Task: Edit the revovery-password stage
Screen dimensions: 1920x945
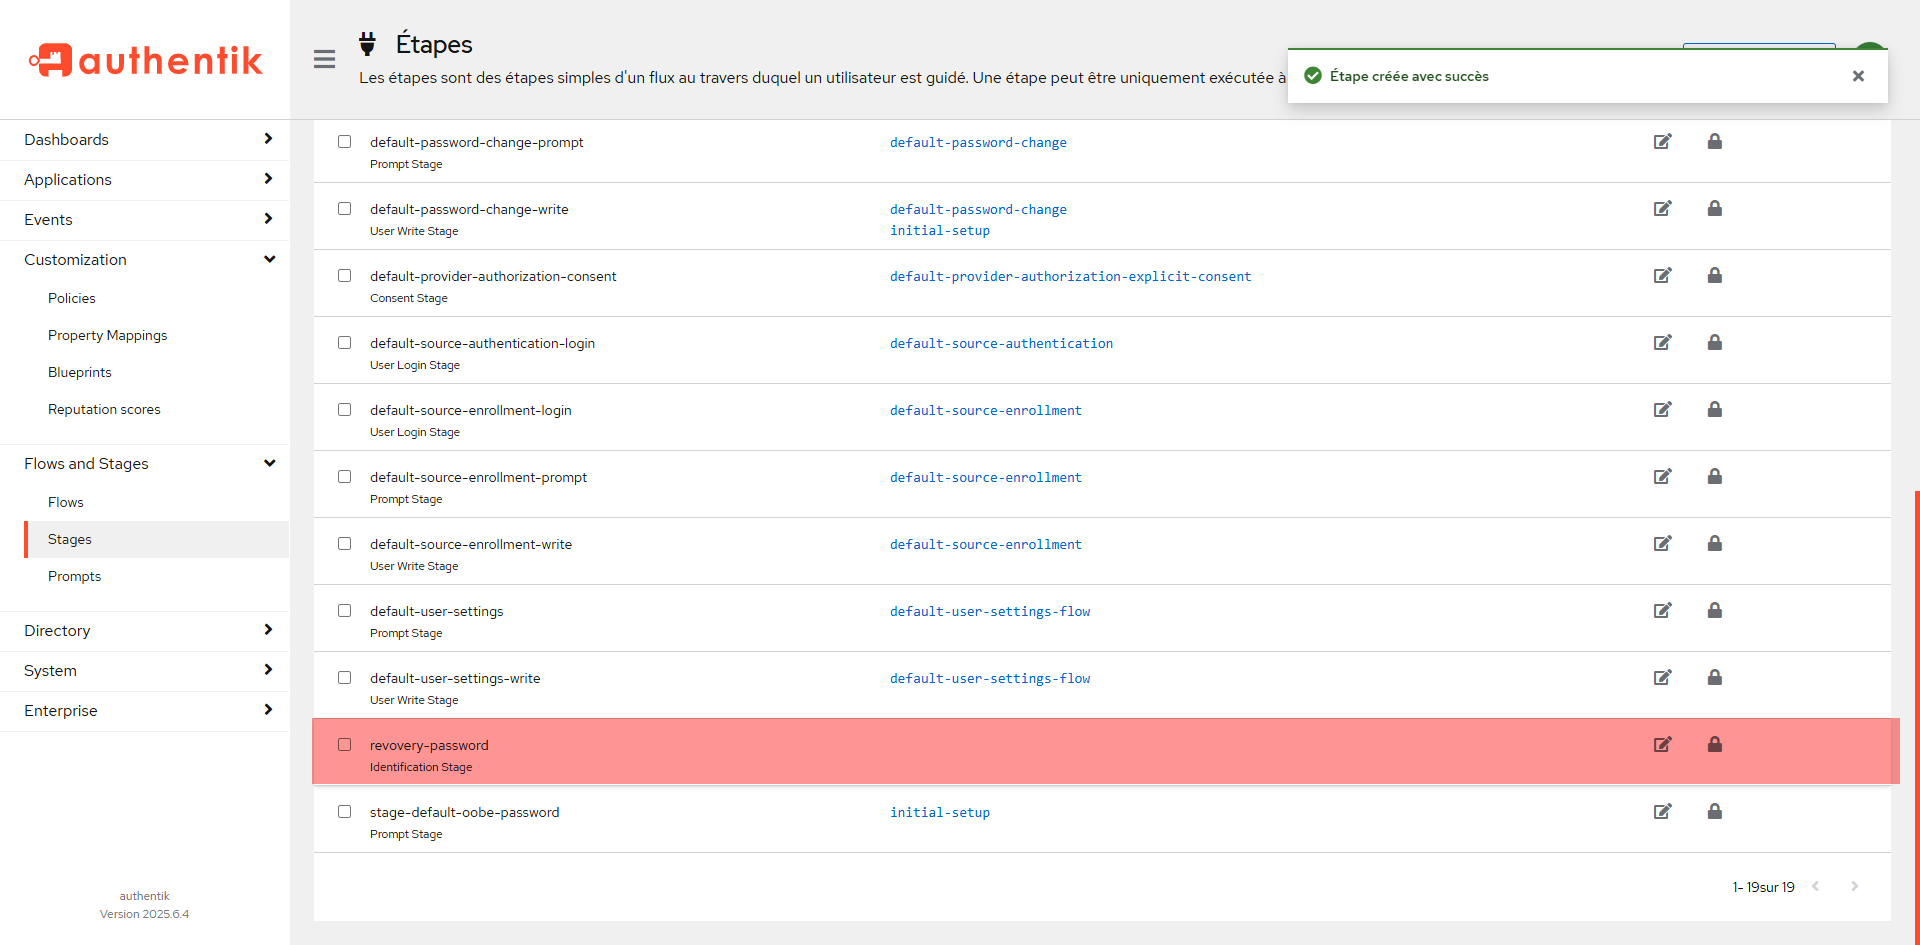Action: [1662, 744]
